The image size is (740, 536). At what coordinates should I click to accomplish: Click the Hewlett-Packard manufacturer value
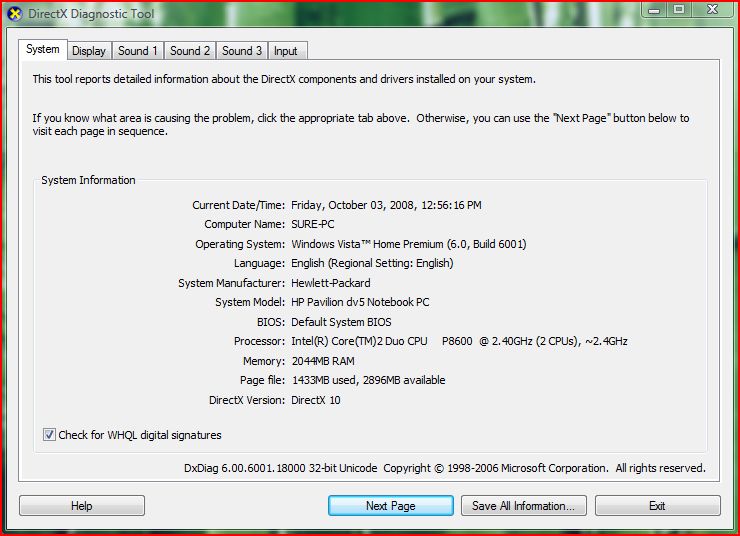(330, 283)
